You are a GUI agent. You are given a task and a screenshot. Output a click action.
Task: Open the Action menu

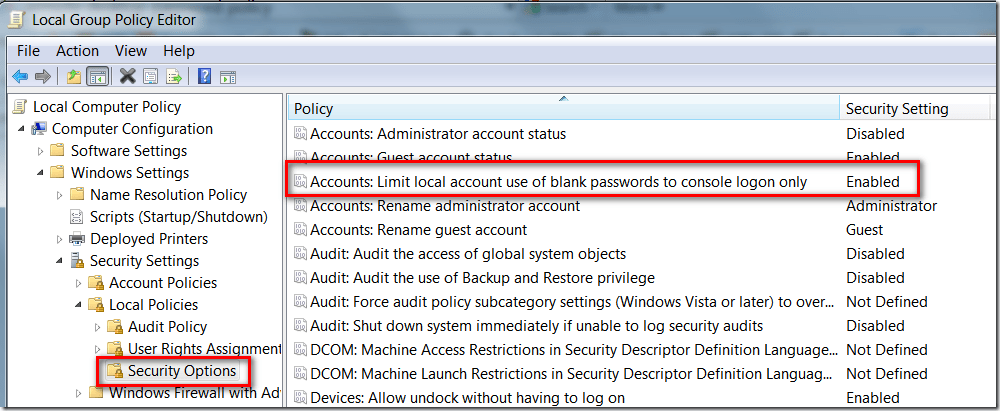pos(77,51)
